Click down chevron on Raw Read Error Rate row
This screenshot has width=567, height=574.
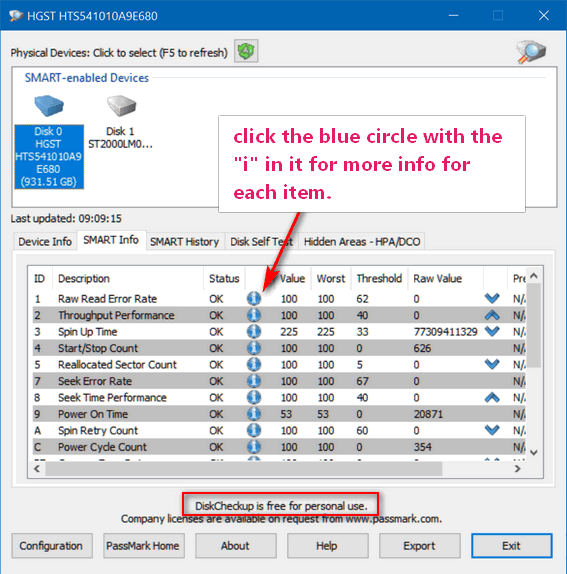point(492,298)
